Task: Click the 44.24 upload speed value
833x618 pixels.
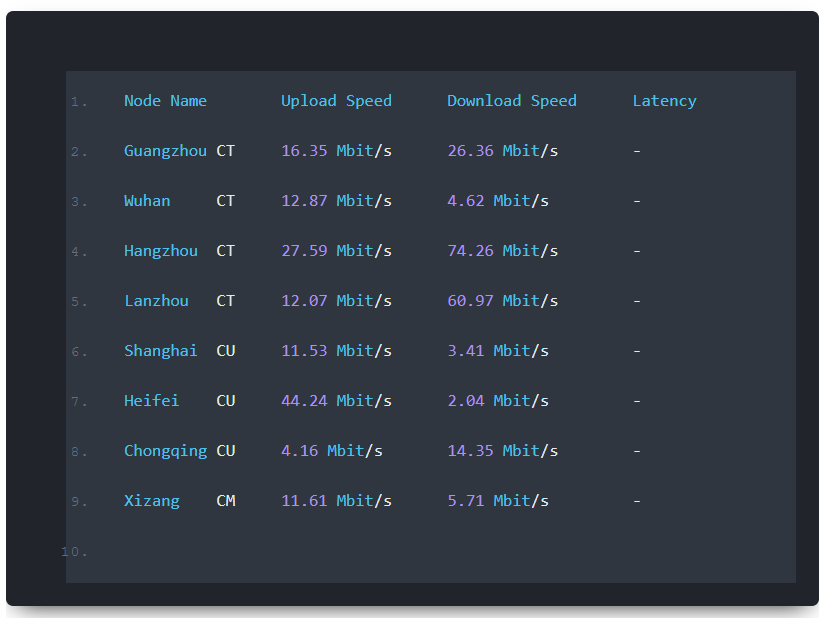Action: pyautogui.click(x=304, y=401)
